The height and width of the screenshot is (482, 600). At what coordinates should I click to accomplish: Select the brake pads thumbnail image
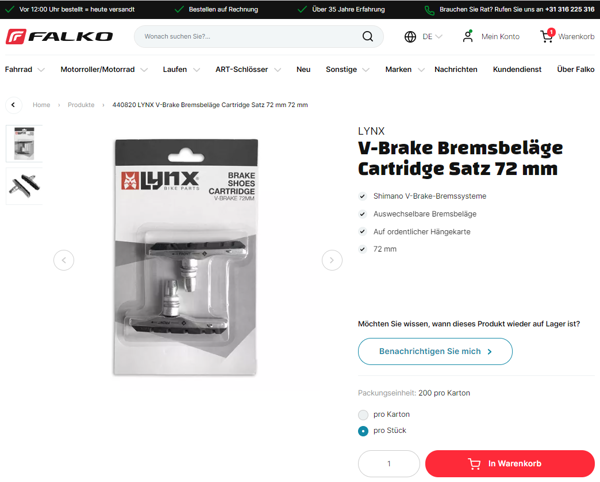point(24,186)
